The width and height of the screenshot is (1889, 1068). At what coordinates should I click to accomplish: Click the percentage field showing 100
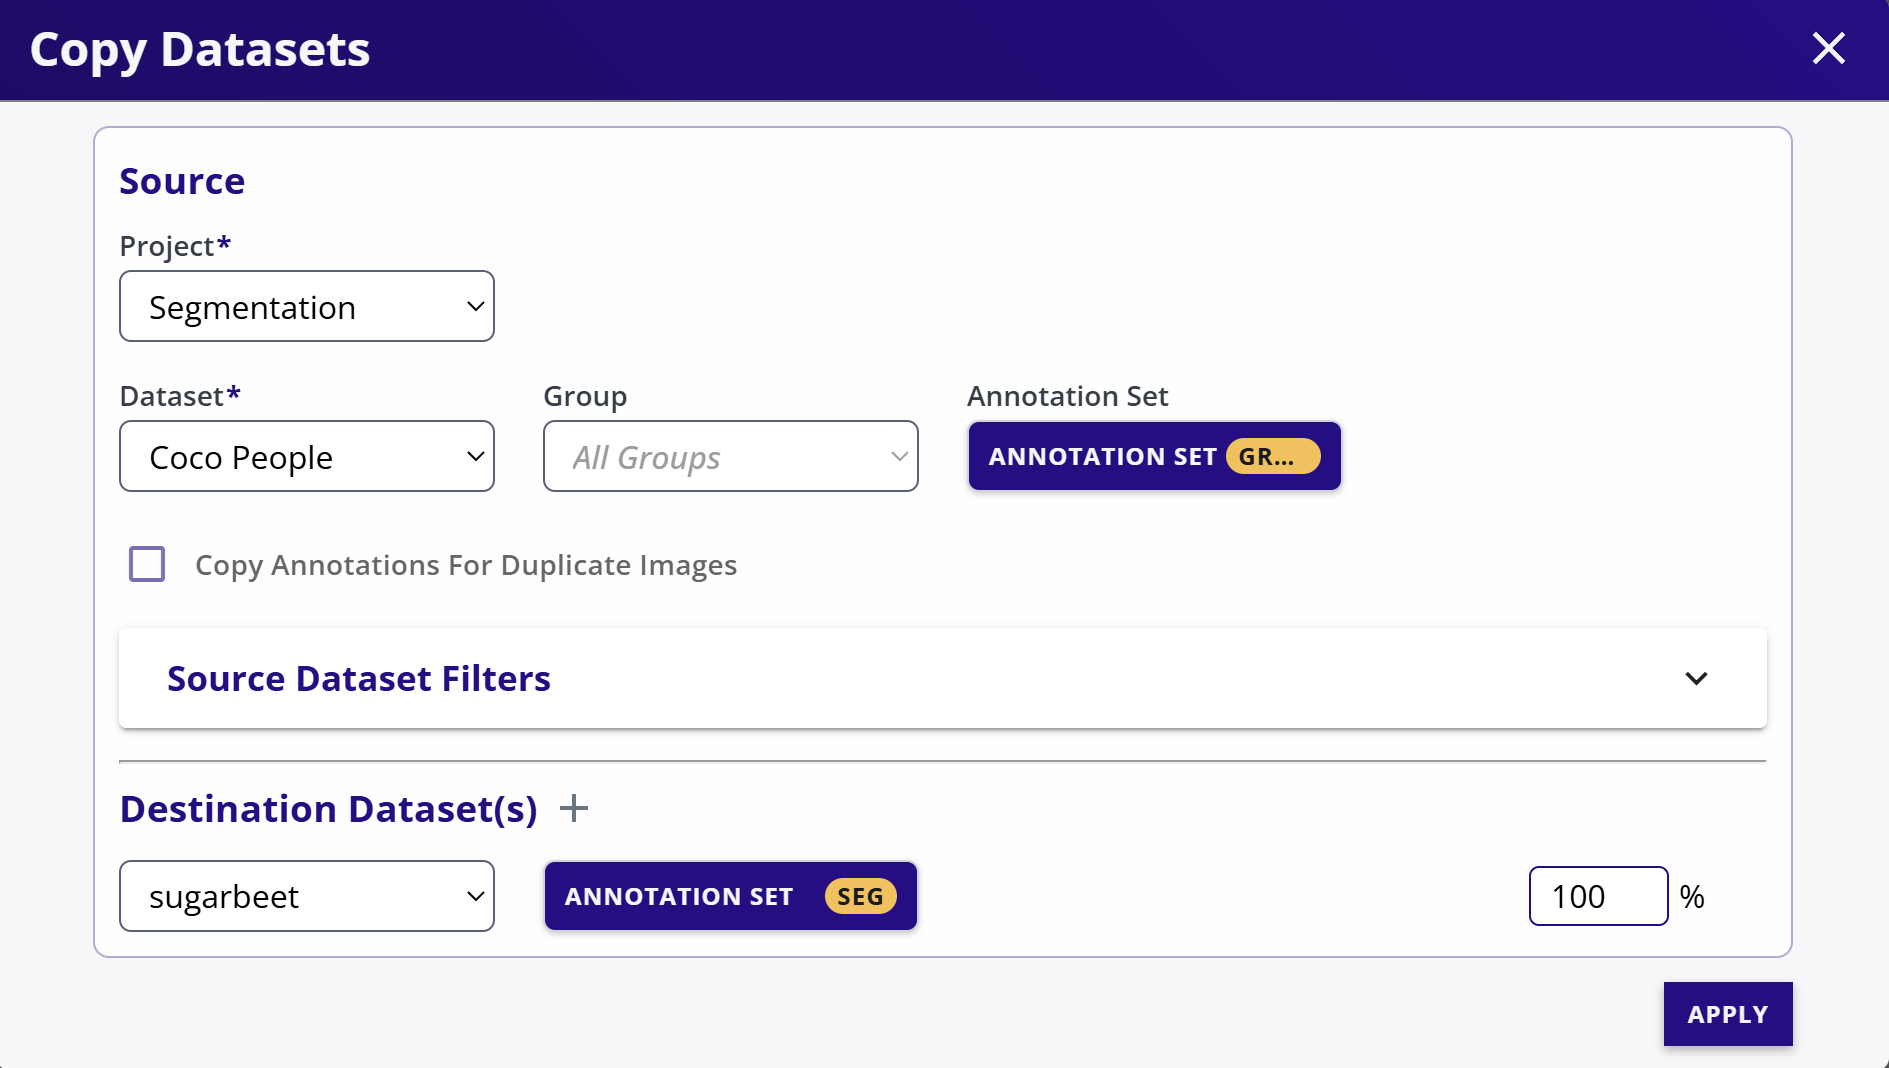click(x=1598, y=896)
